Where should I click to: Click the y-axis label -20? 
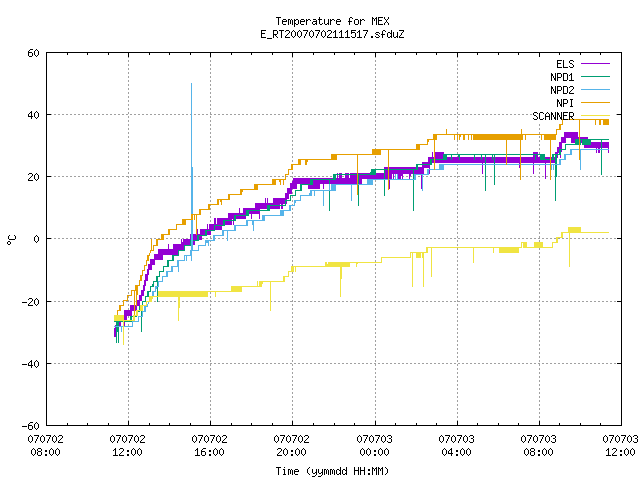click(x=30, y=302)
